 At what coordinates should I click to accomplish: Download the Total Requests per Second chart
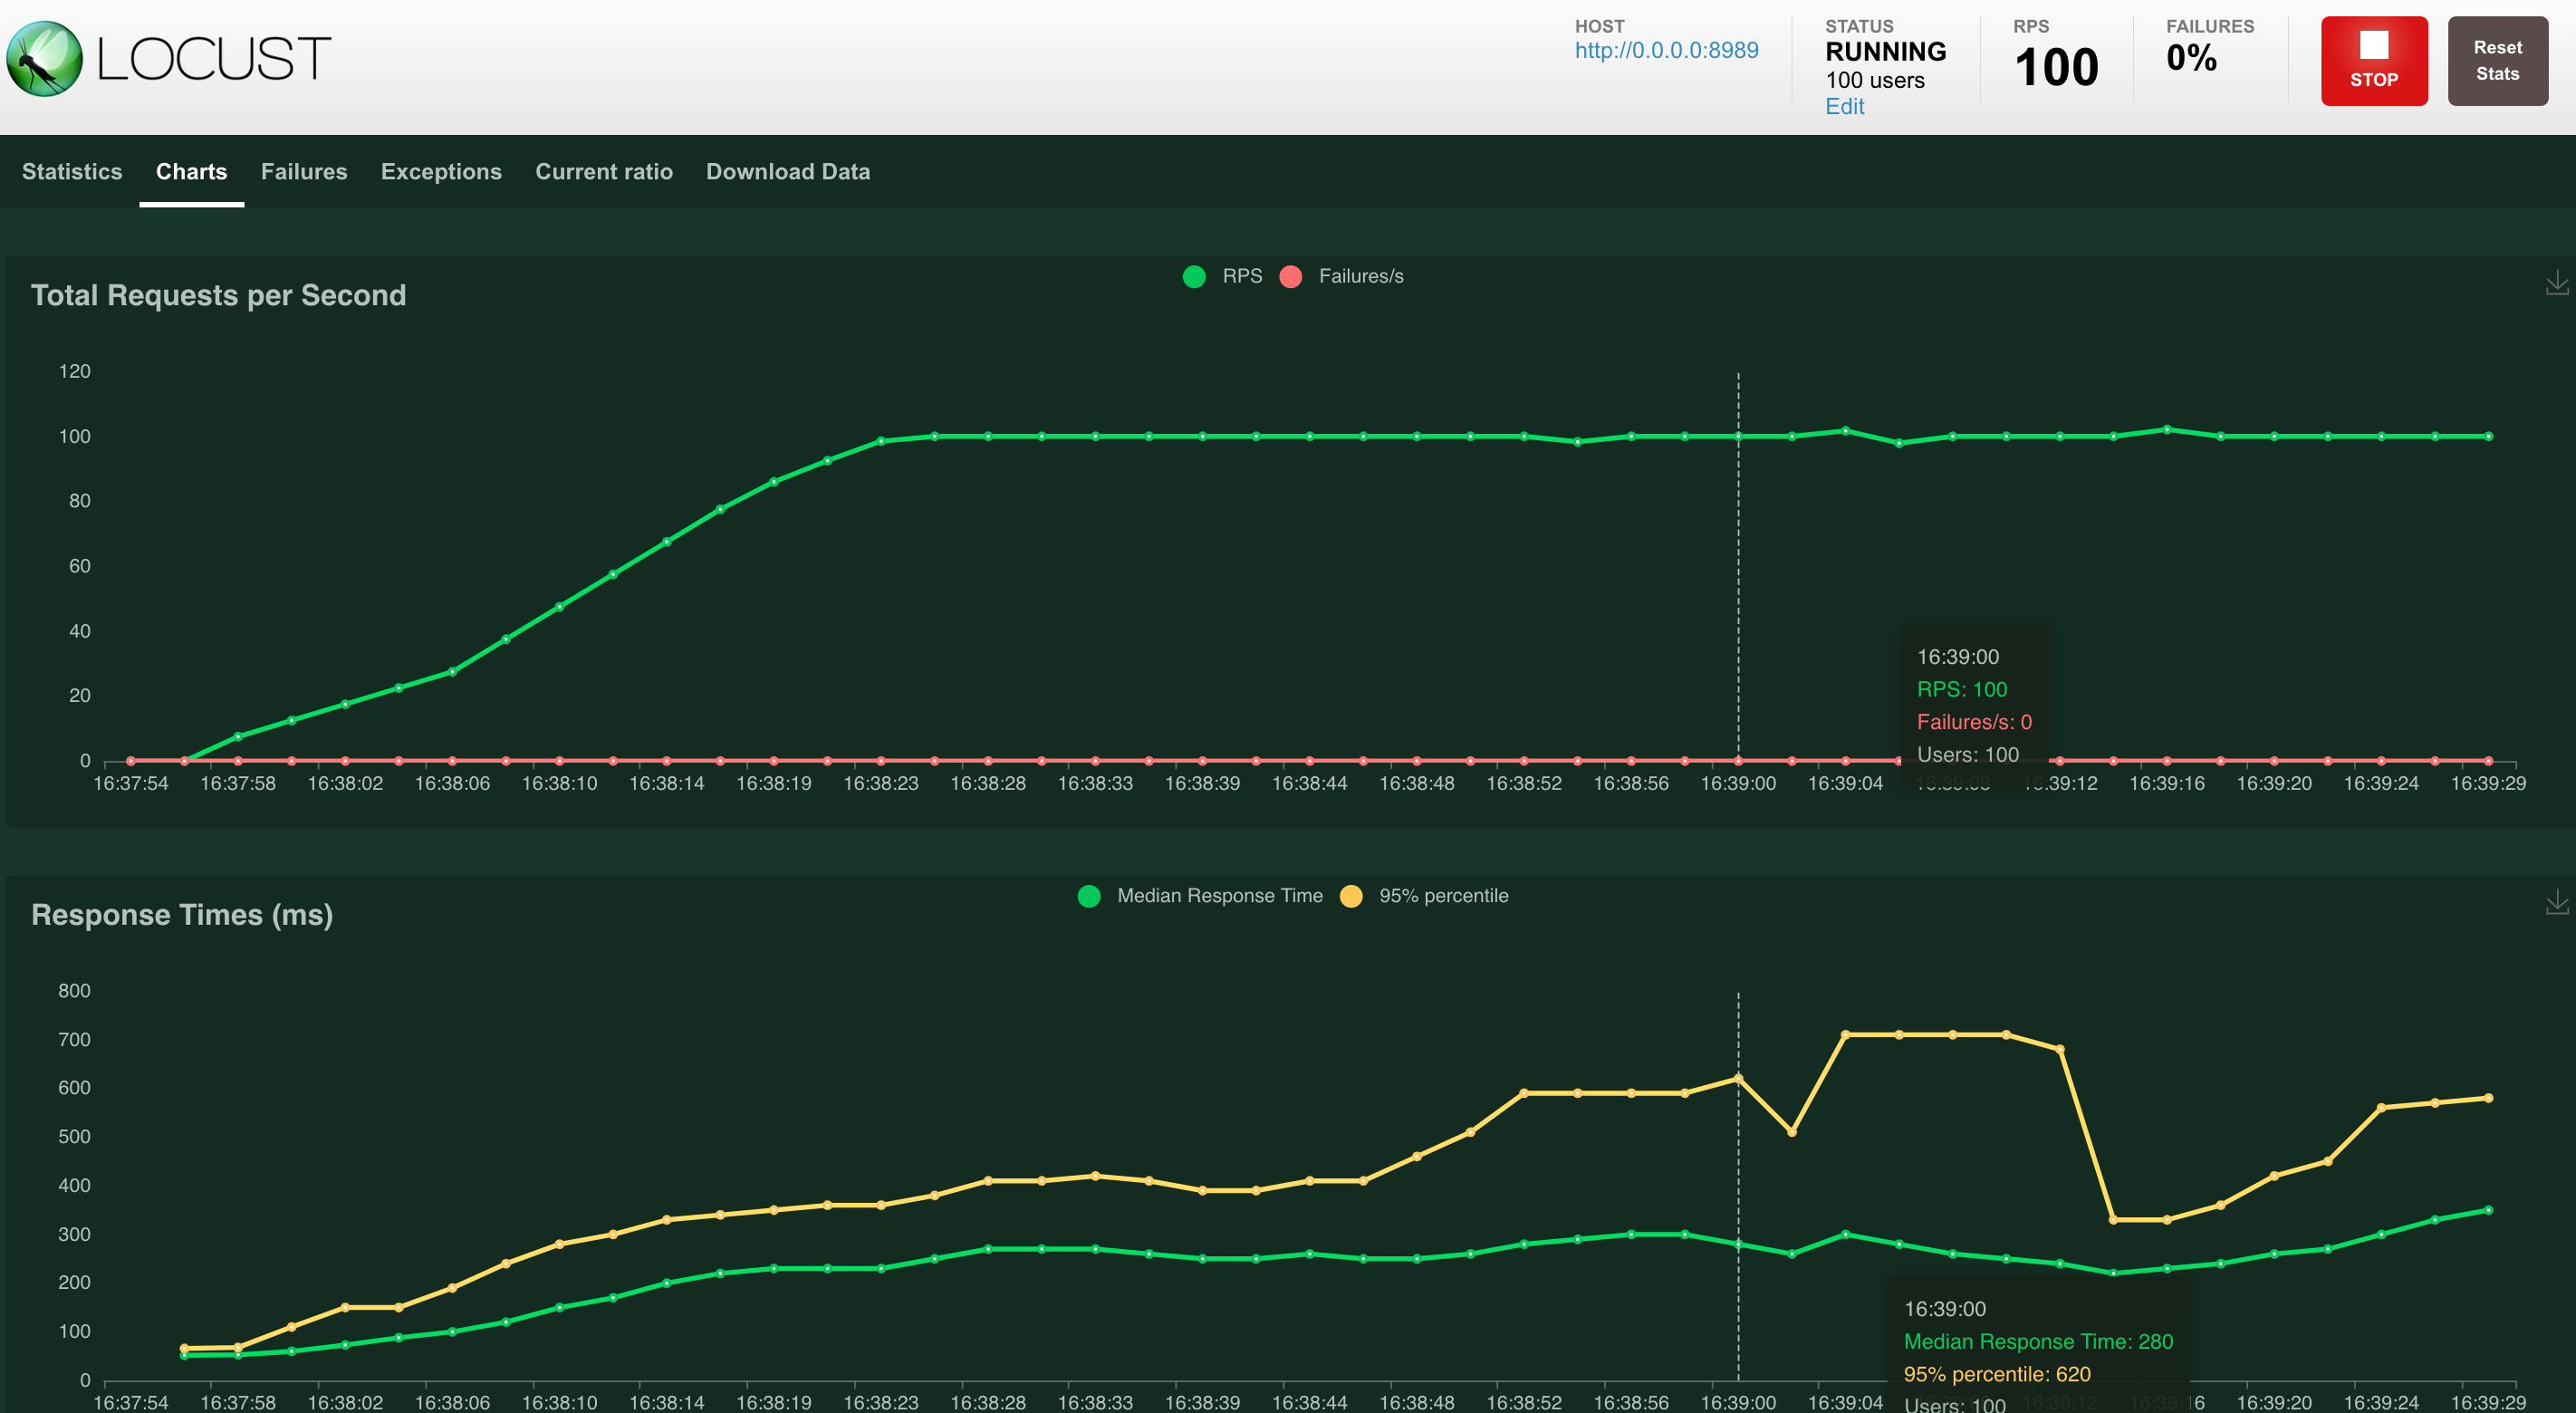2556,283
